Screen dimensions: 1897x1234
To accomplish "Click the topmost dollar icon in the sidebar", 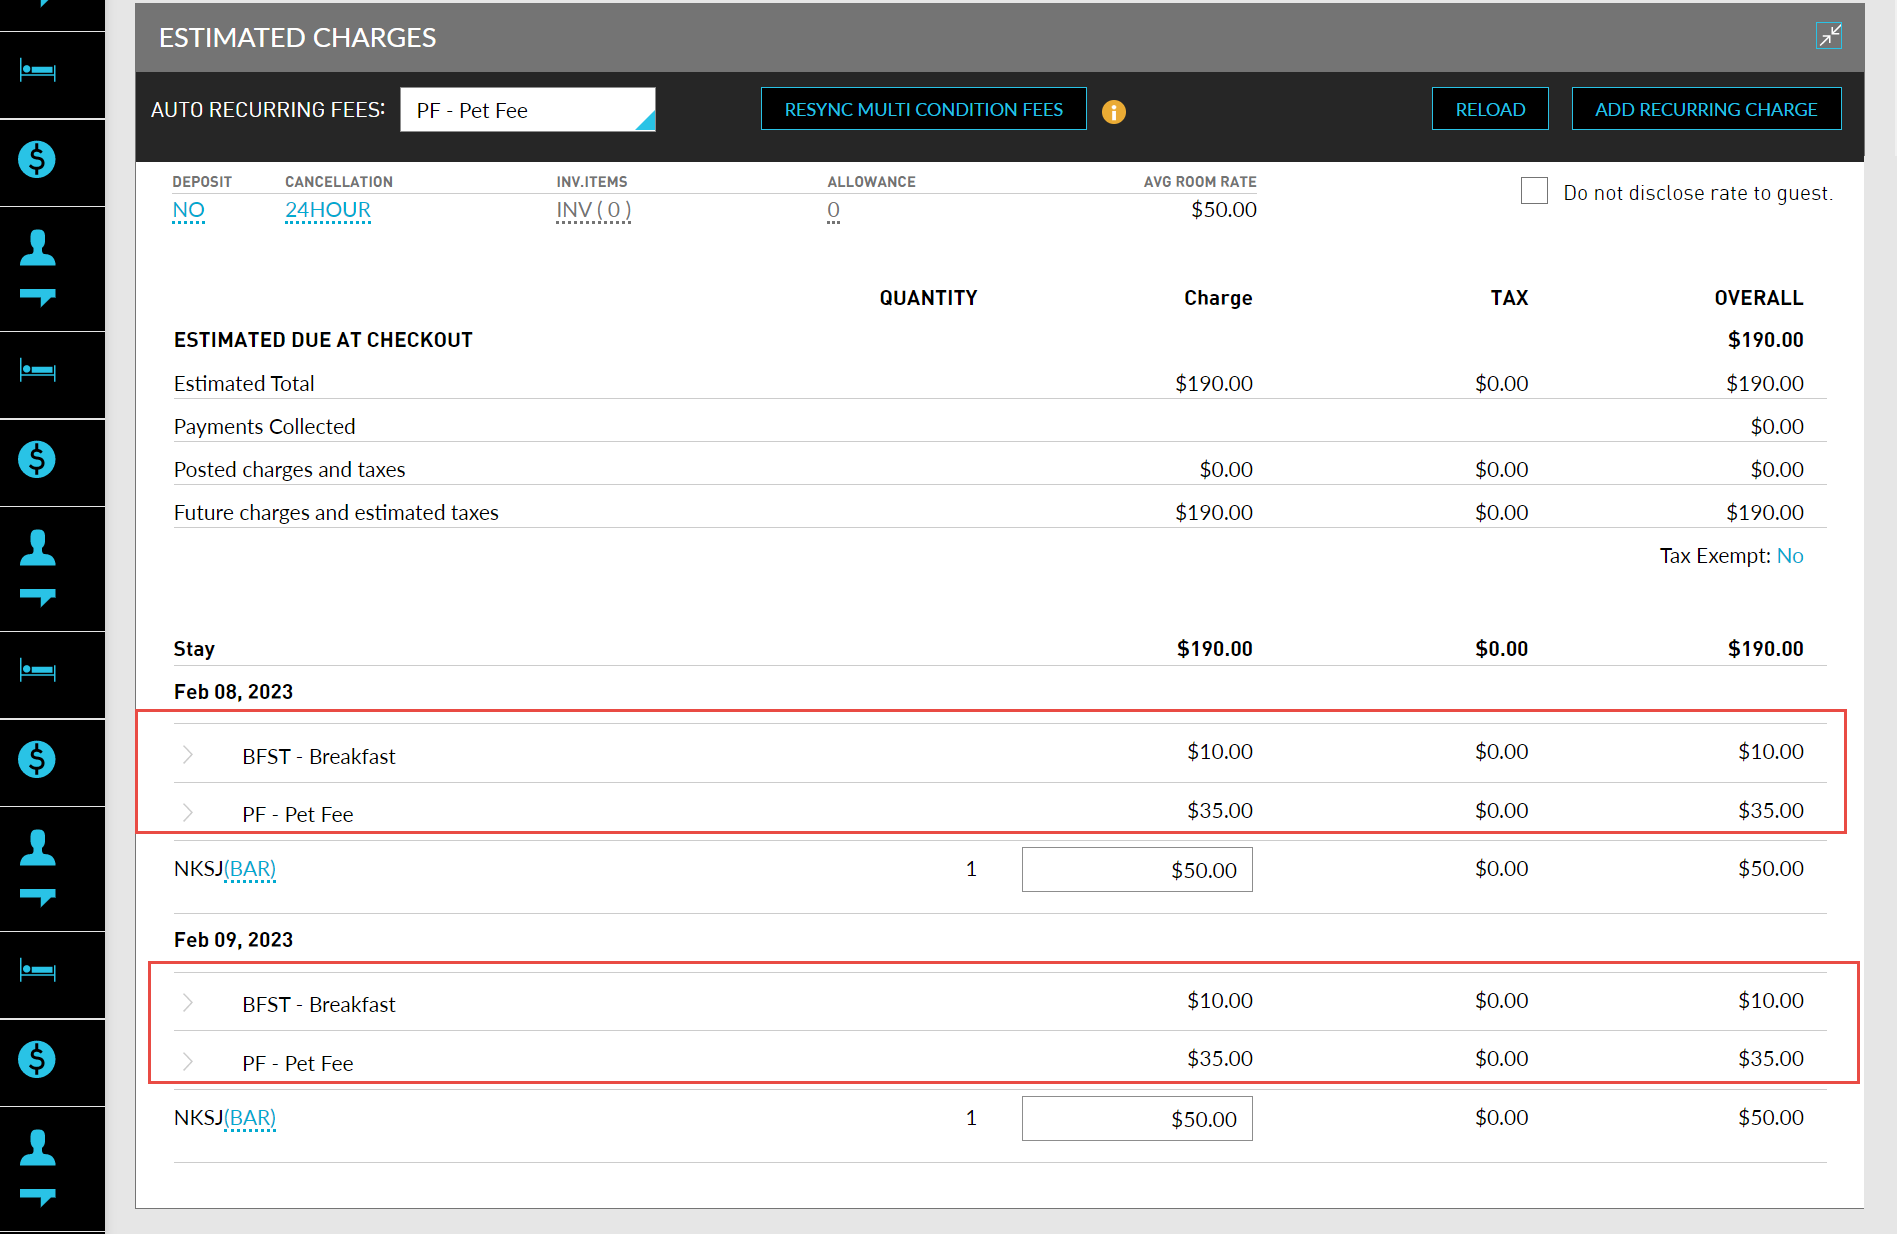I will (37, 159).
